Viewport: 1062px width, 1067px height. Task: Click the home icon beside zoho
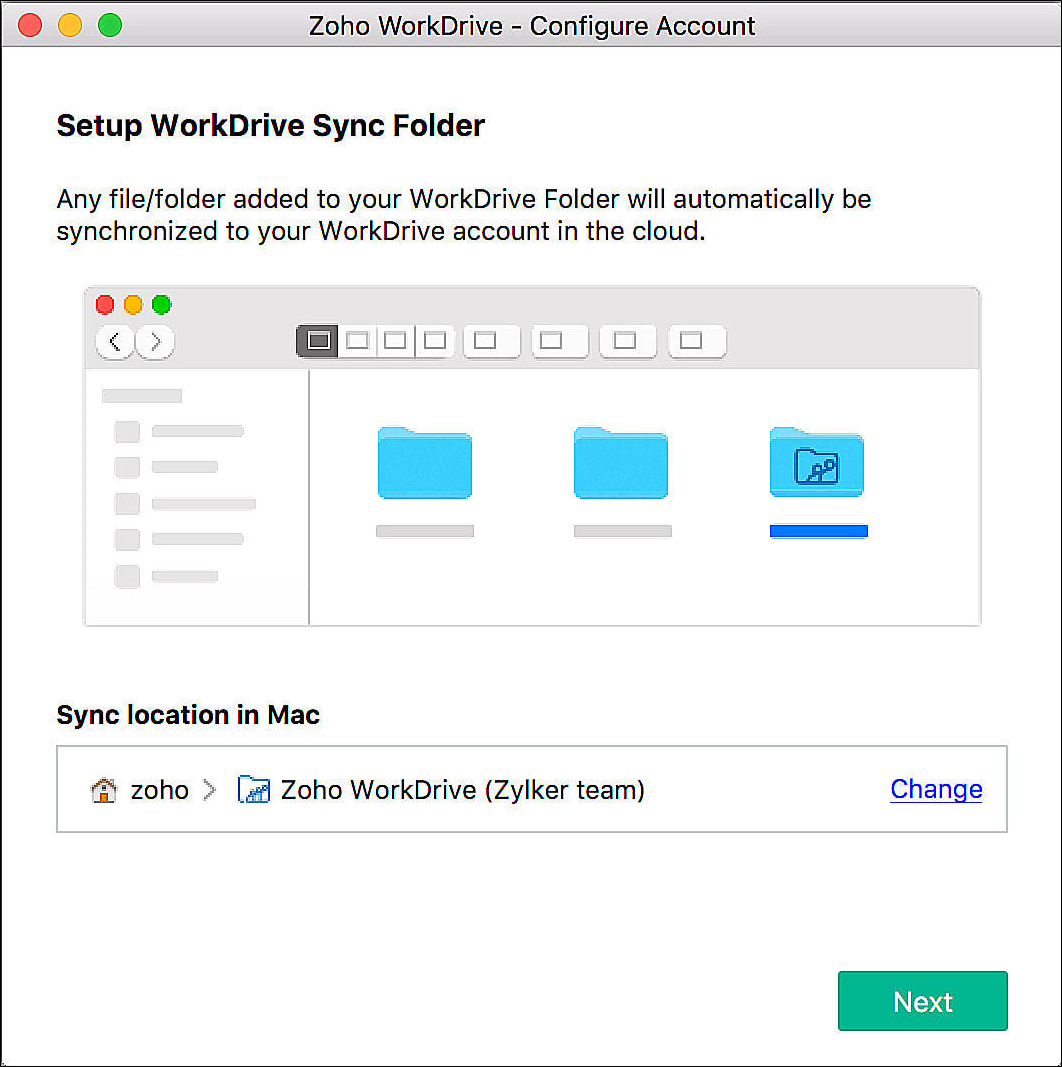[103, 789]
